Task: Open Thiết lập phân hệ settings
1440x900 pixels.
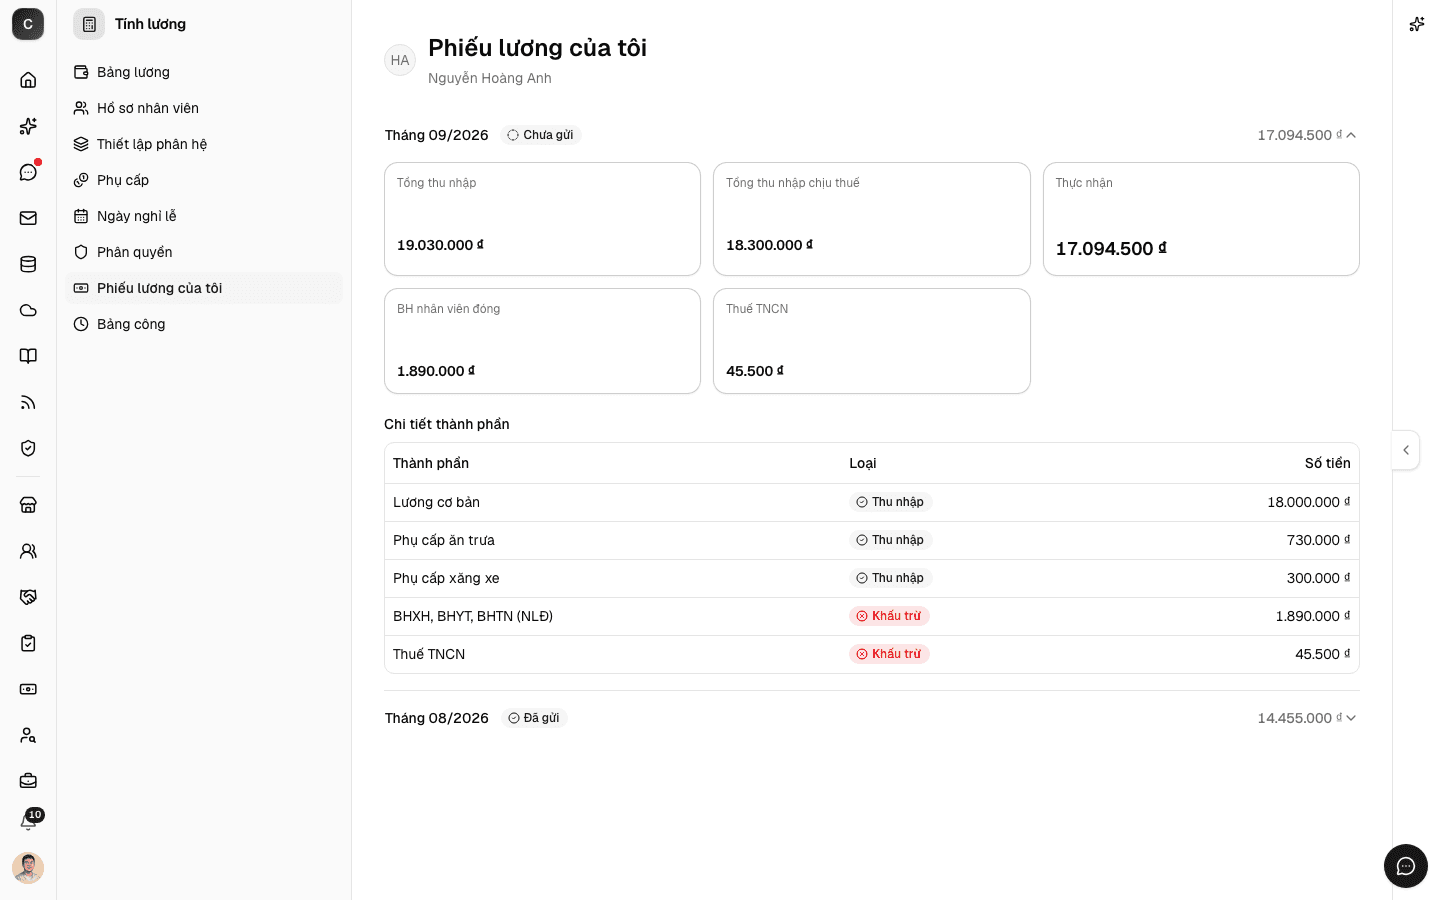Action: [x=204, y=144]
